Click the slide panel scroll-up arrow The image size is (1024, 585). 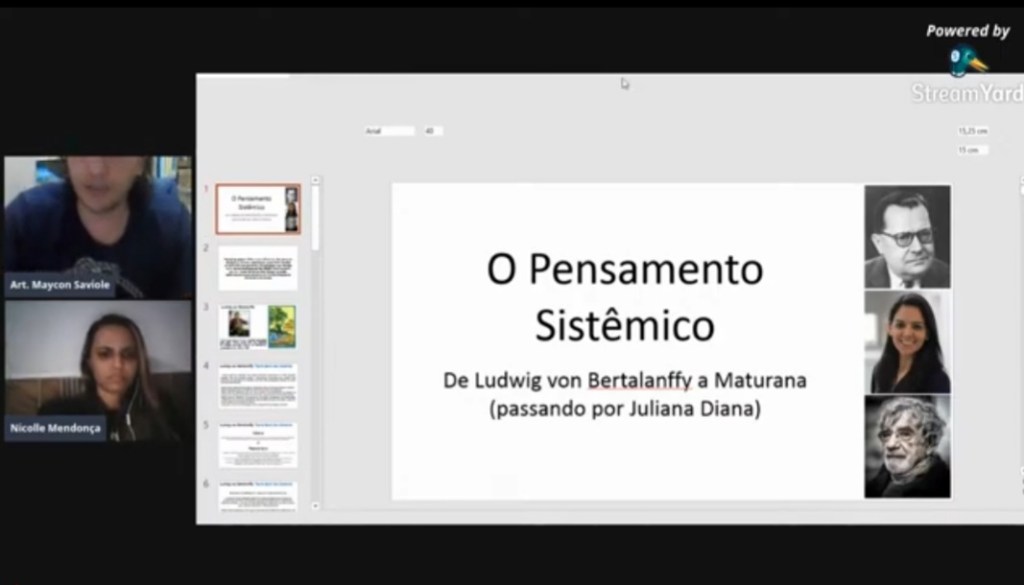click(316, 181)
